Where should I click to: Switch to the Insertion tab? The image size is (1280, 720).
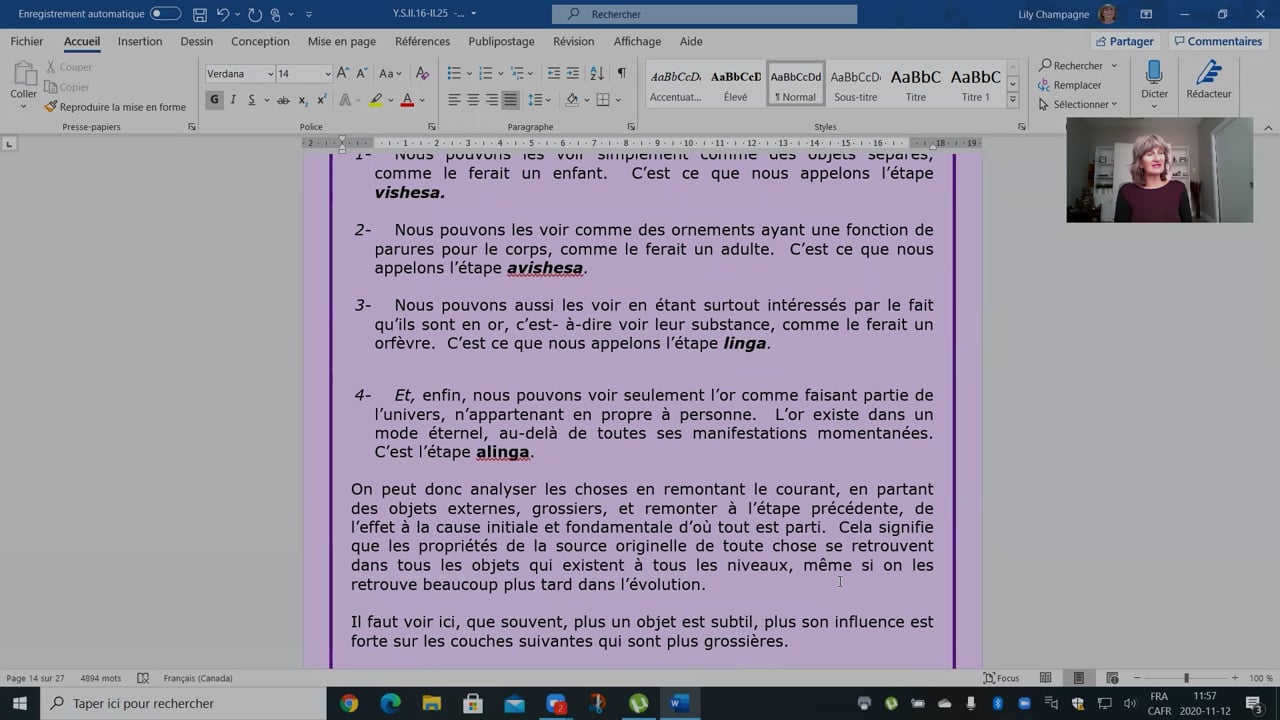tap(140, 41)
